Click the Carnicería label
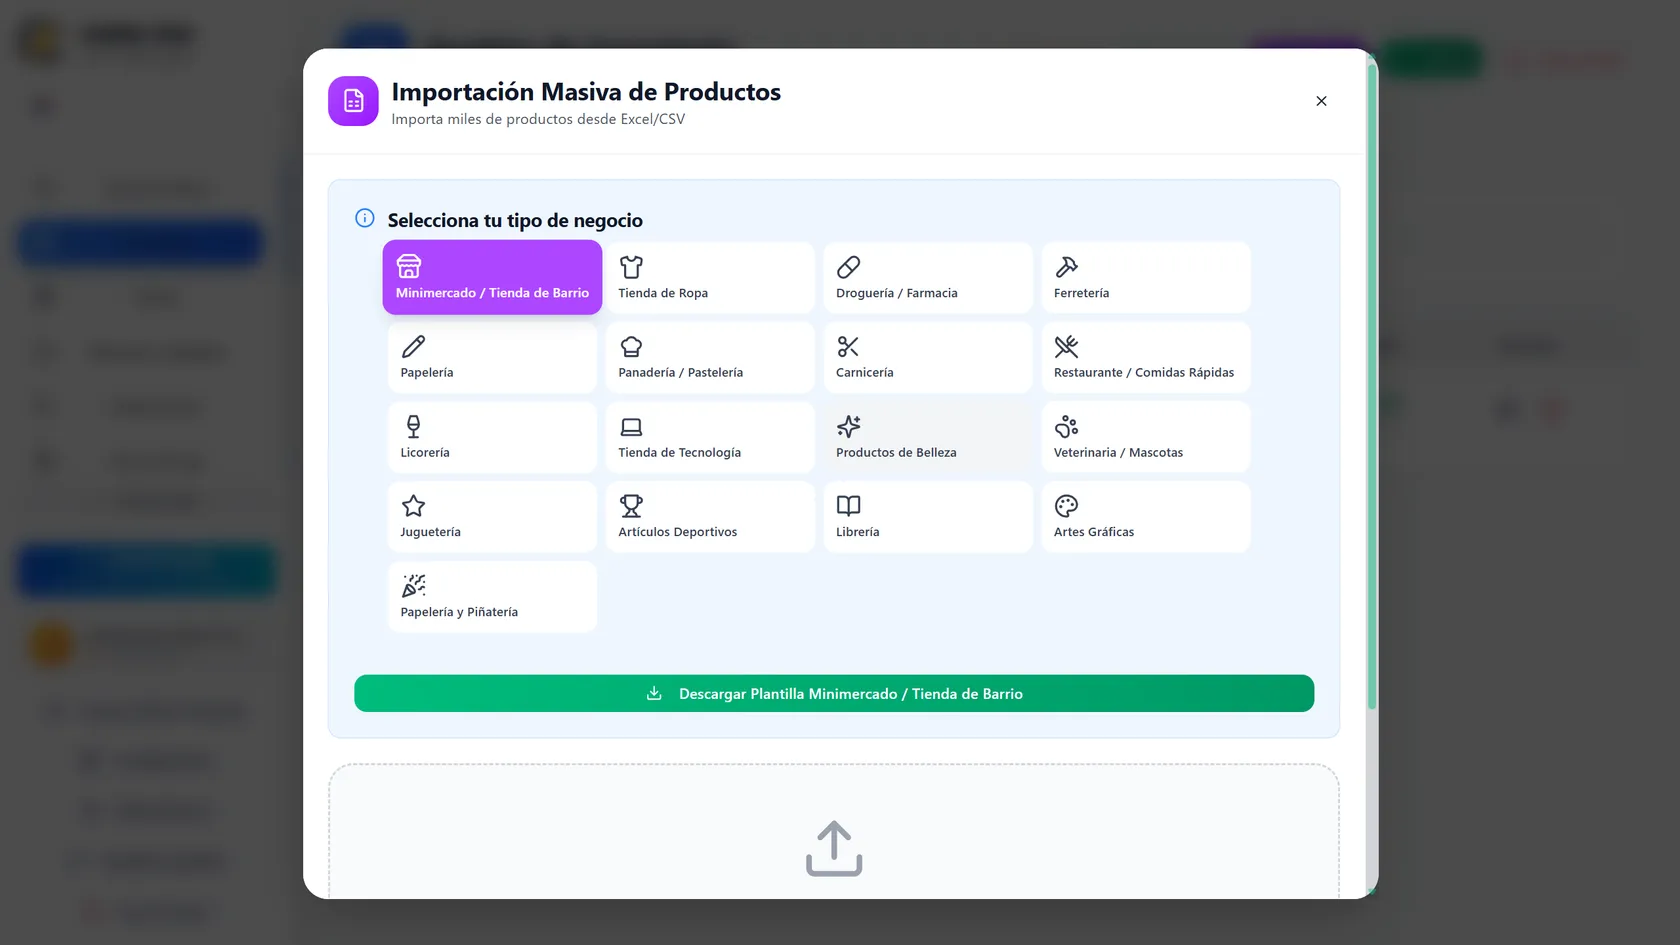The image size is (1680, 945). click(x=864, y=372)
